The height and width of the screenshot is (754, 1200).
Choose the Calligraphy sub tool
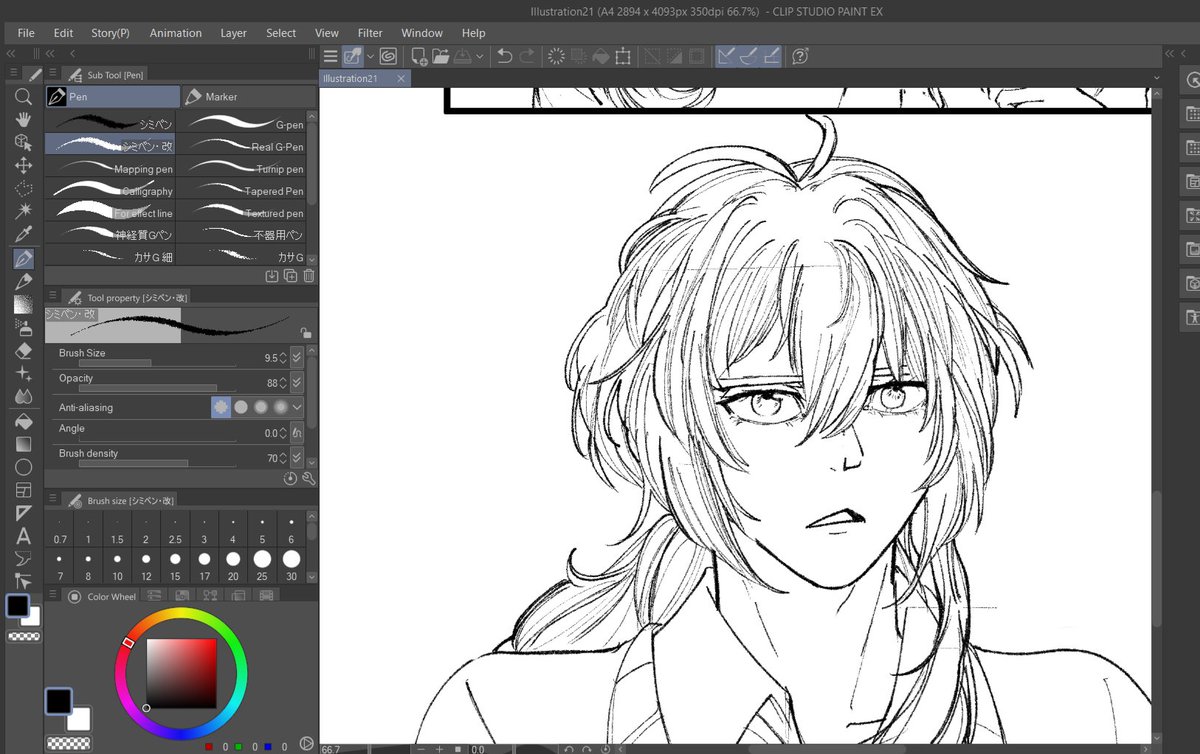pos(110,190)
